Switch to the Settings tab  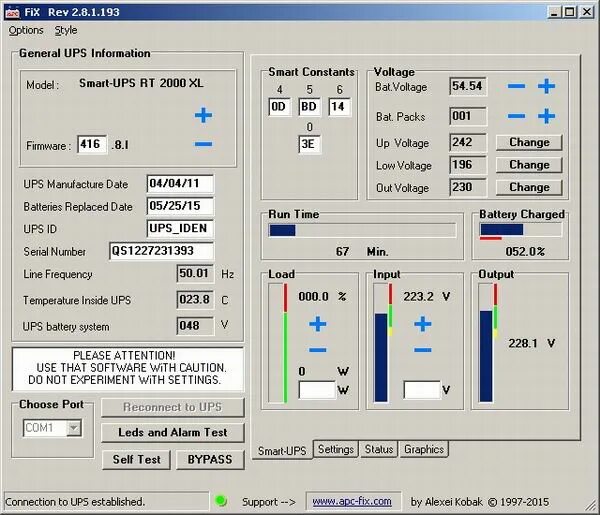coord(336,449)
